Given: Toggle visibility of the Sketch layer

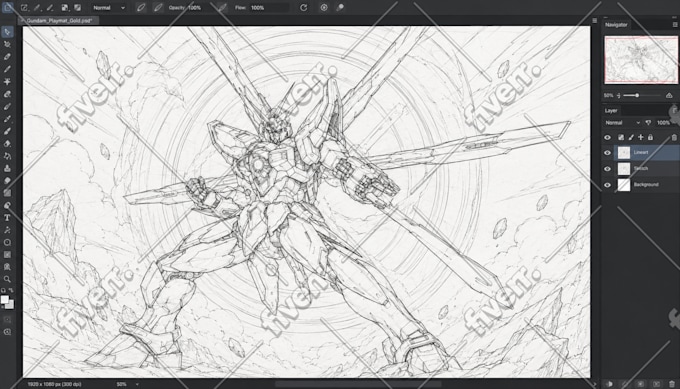Looking at the screenshot, I should pos(607,169).
